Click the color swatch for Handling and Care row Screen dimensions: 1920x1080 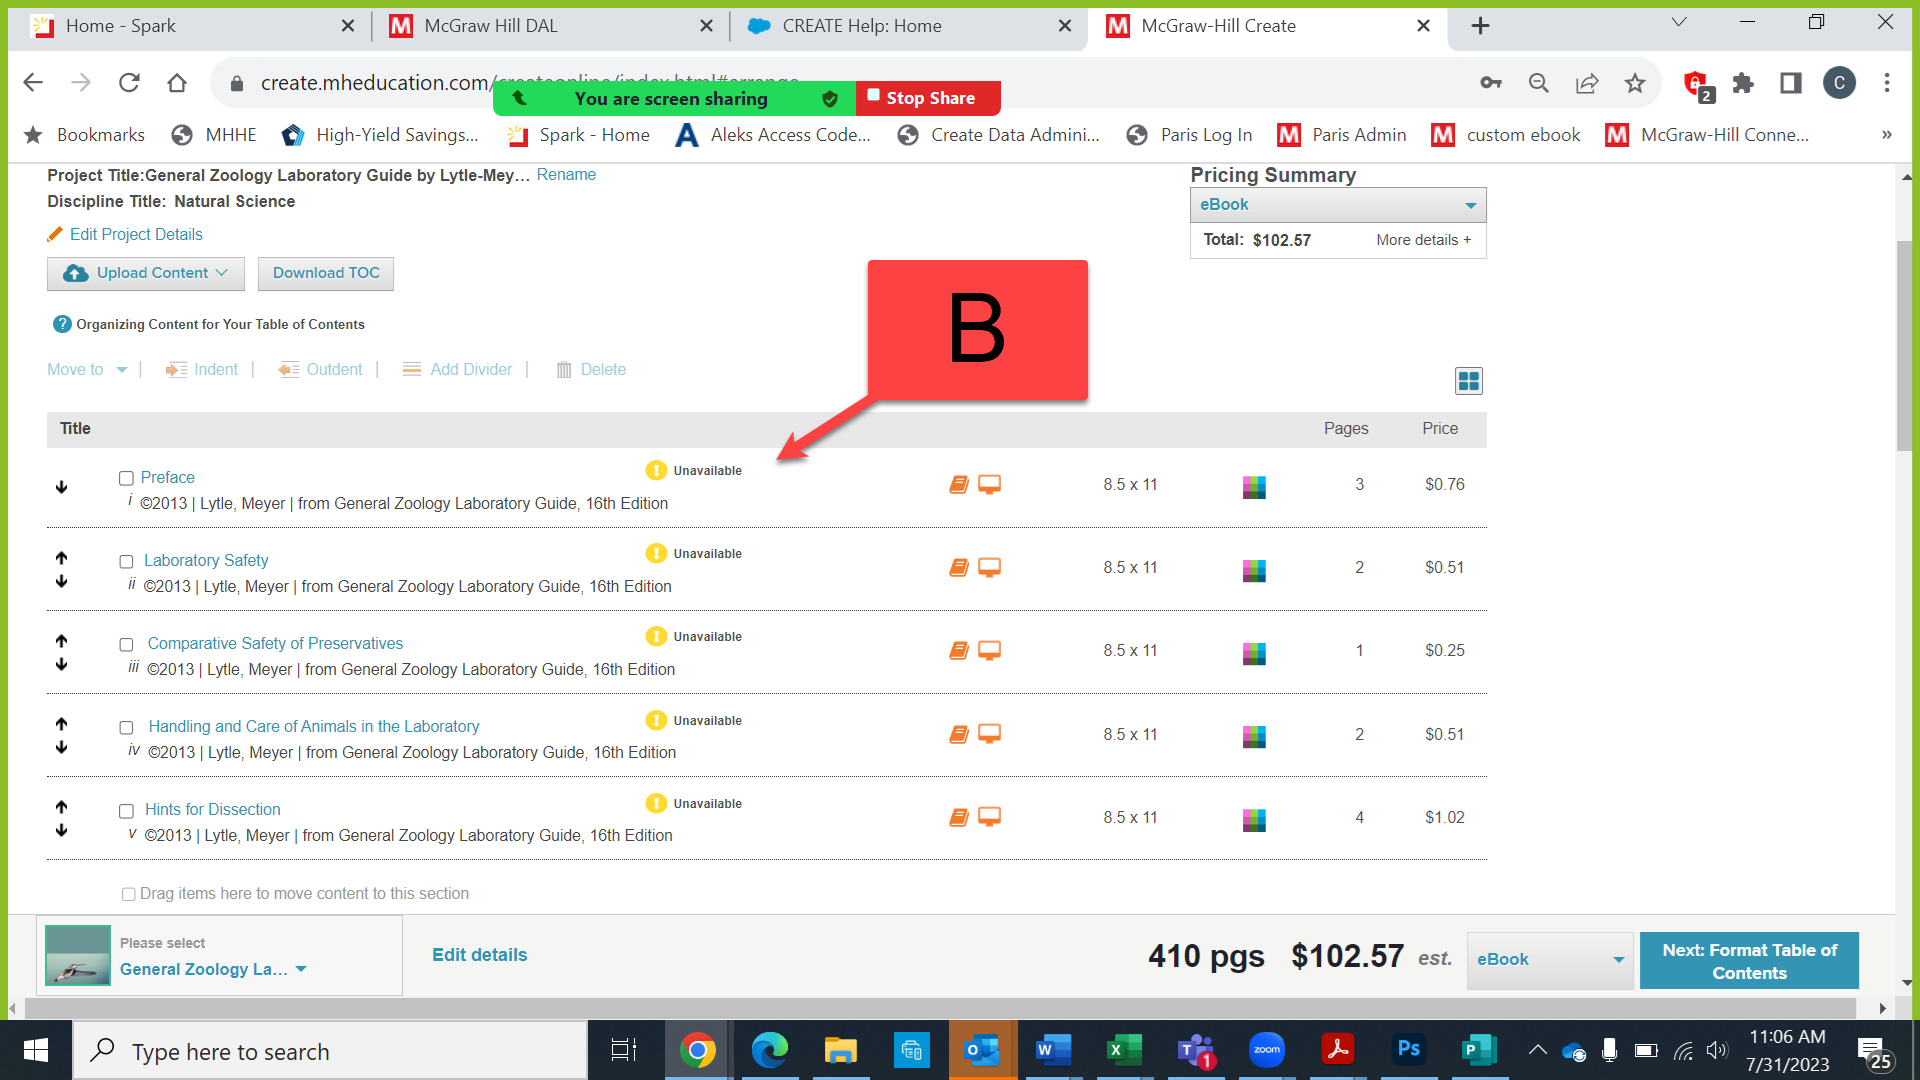click(1254, 737)
